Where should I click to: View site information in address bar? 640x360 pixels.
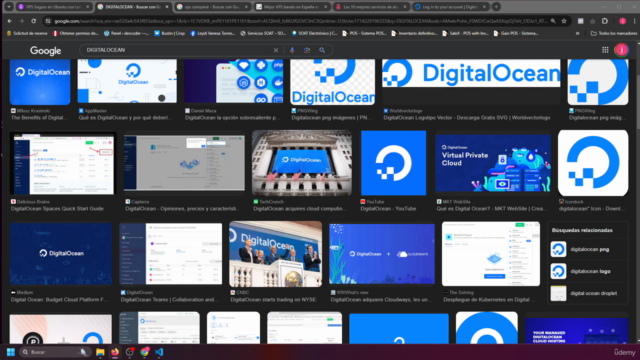[48, 21]
